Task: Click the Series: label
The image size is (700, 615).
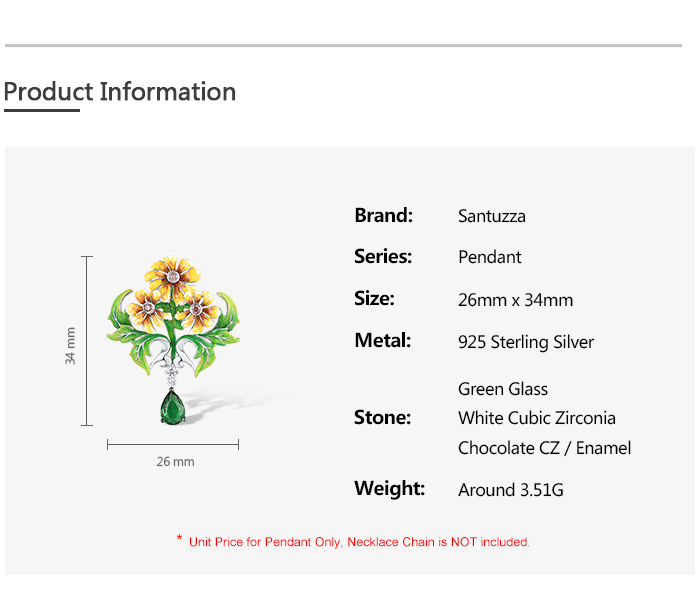Action: point(383,257)
